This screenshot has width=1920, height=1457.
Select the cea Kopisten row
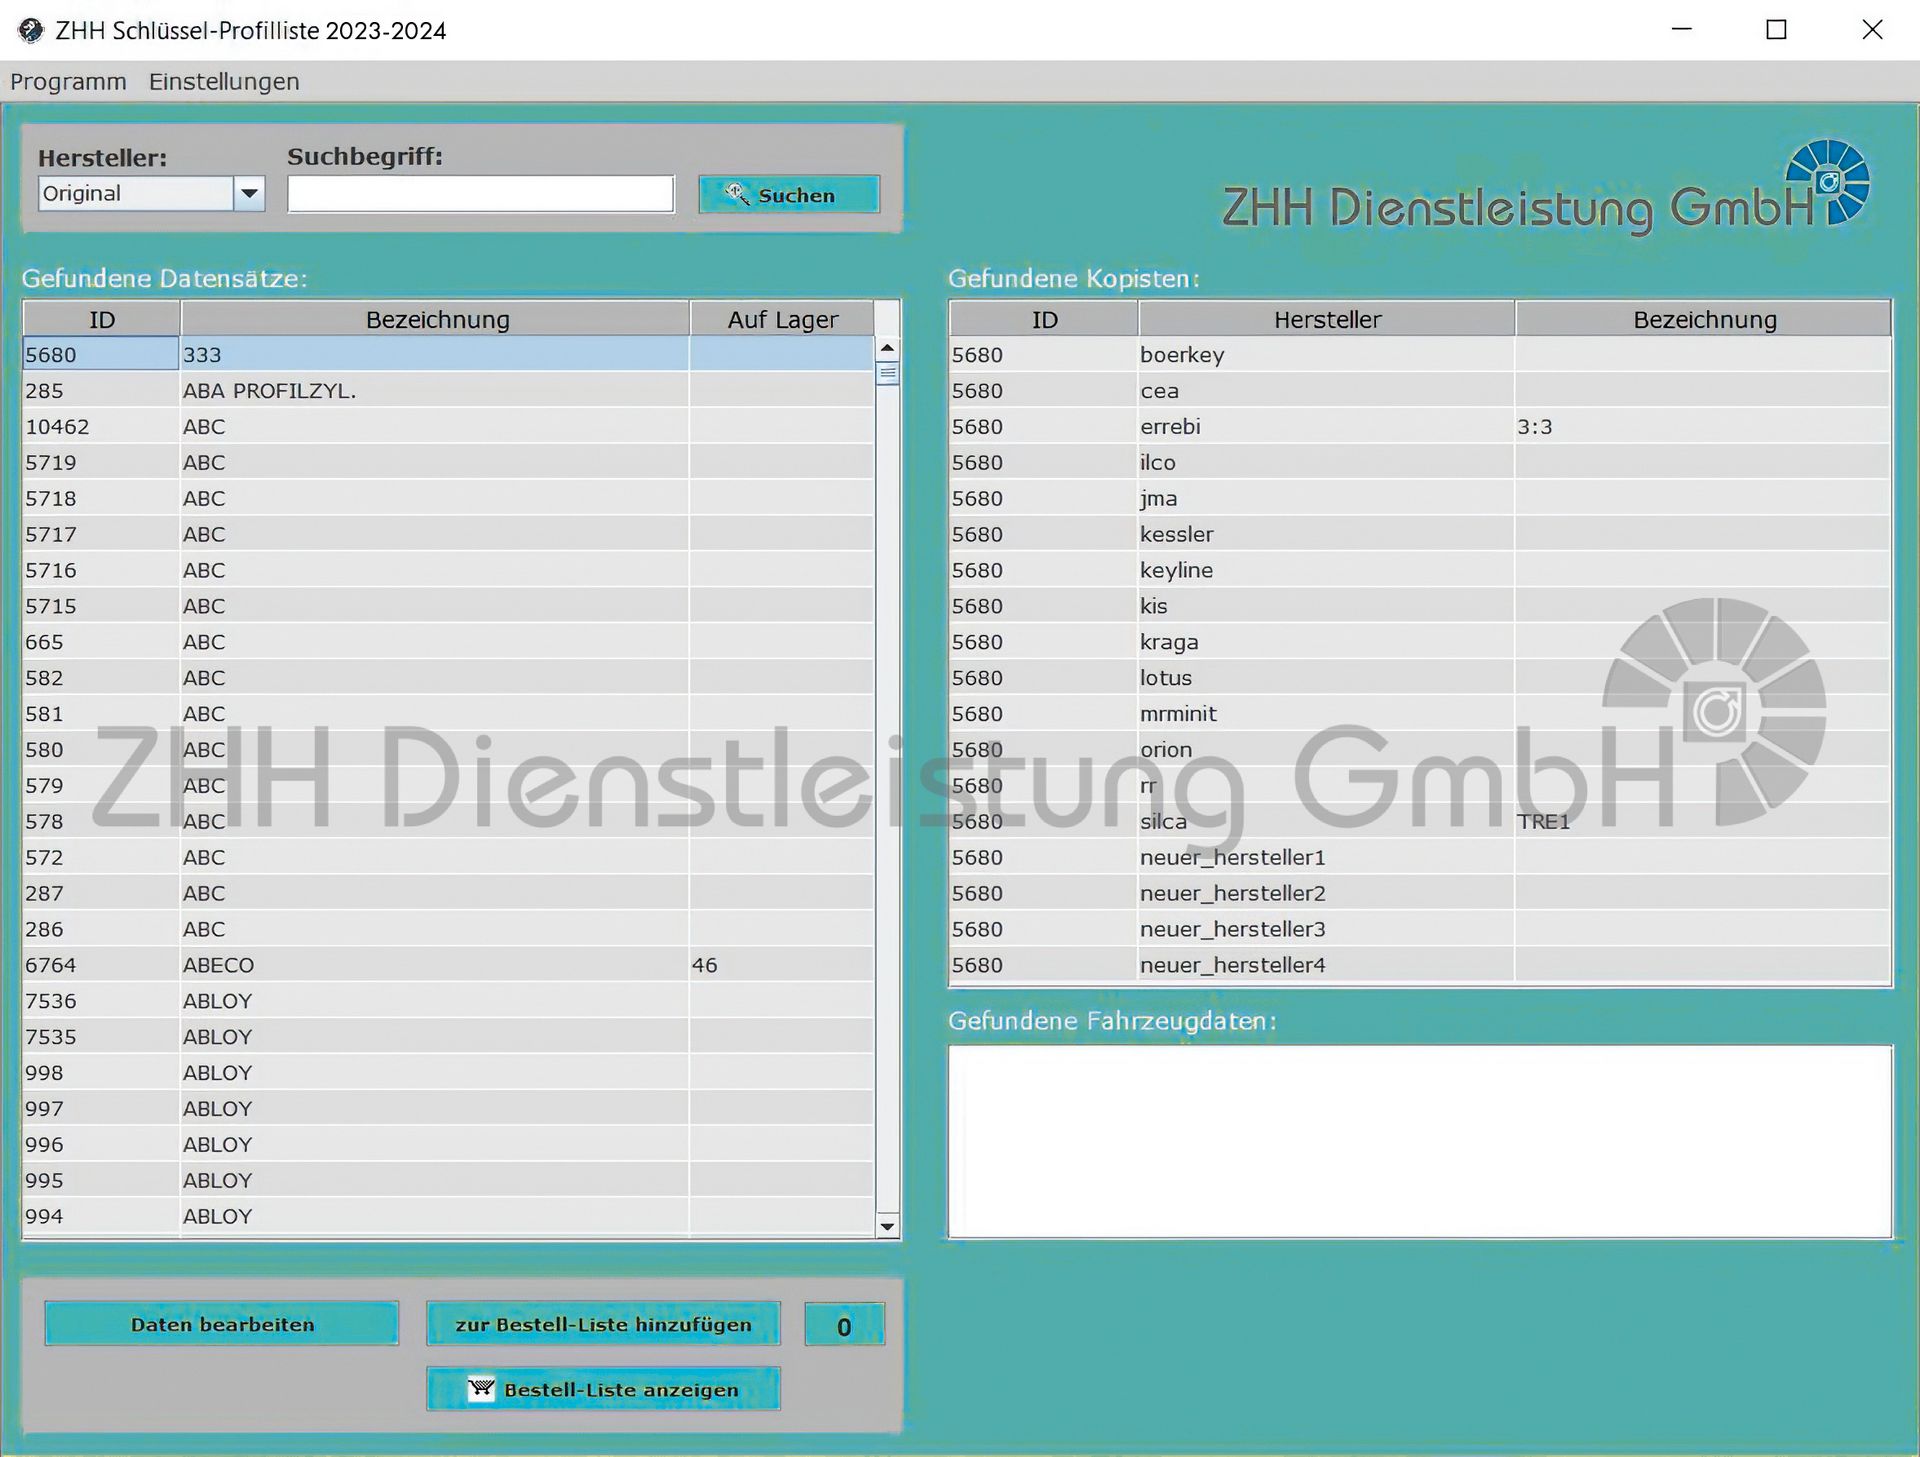(1420, 391)
